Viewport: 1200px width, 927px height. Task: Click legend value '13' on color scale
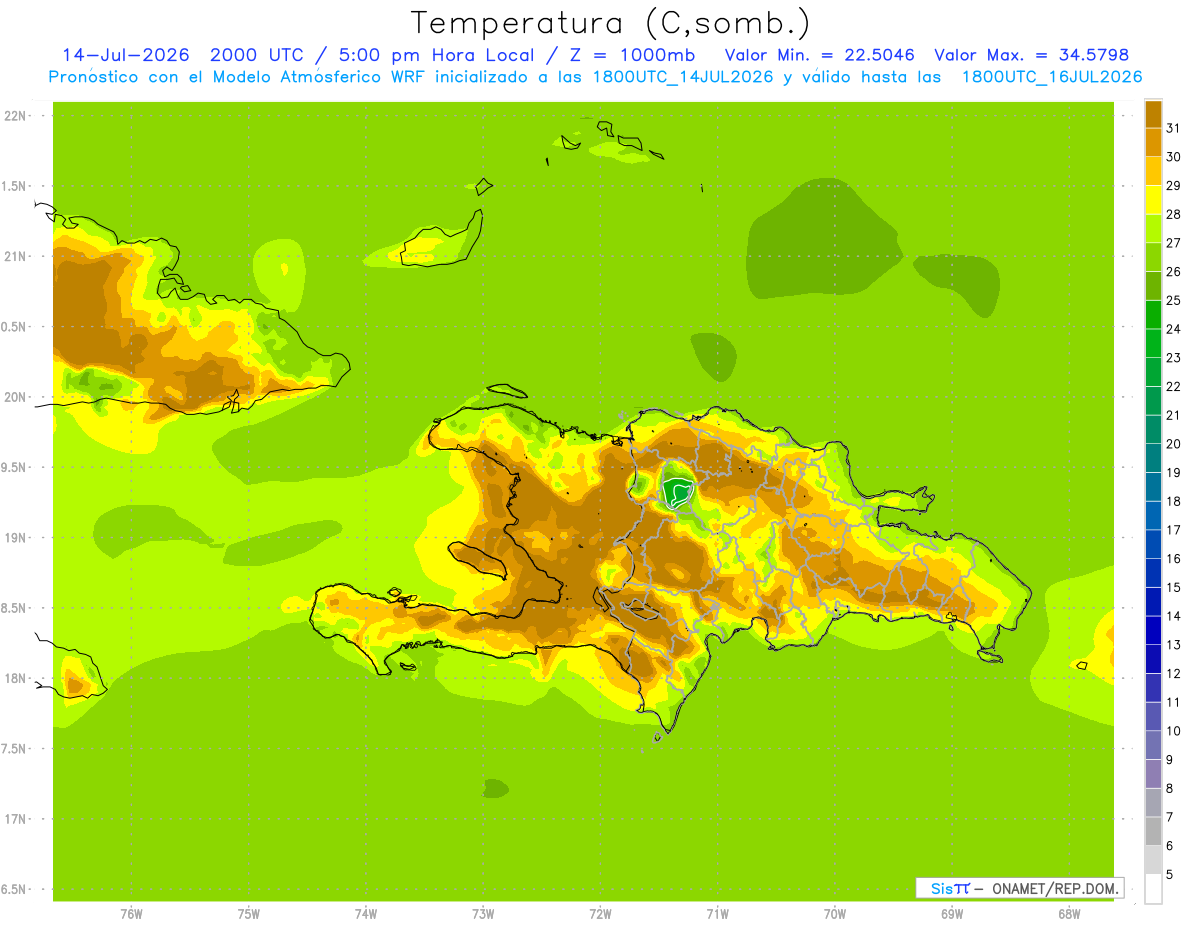1173,645
